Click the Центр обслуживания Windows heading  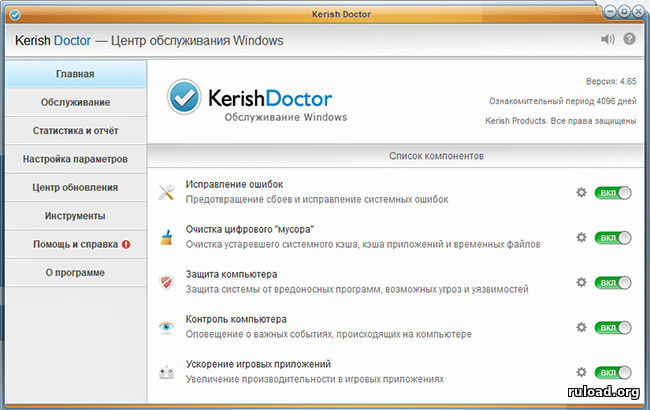click(x=197, y=41)
